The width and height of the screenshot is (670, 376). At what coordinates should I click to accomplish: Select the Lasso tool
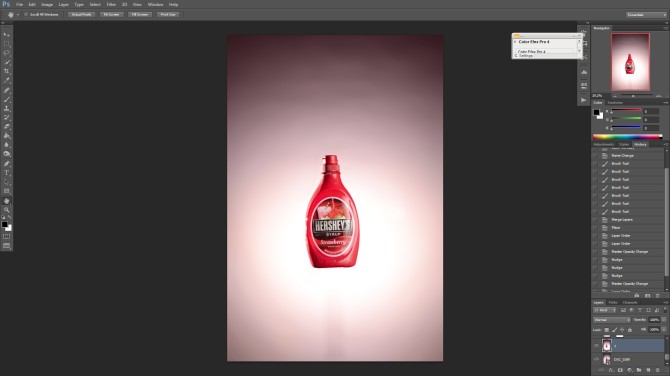click(6, 53)
